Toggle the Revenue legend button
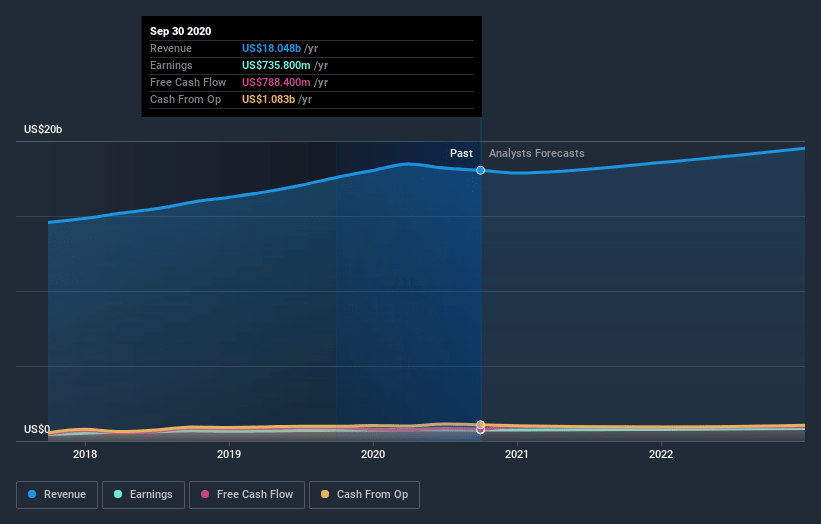The image size is (821, 524). pos(57,495)
